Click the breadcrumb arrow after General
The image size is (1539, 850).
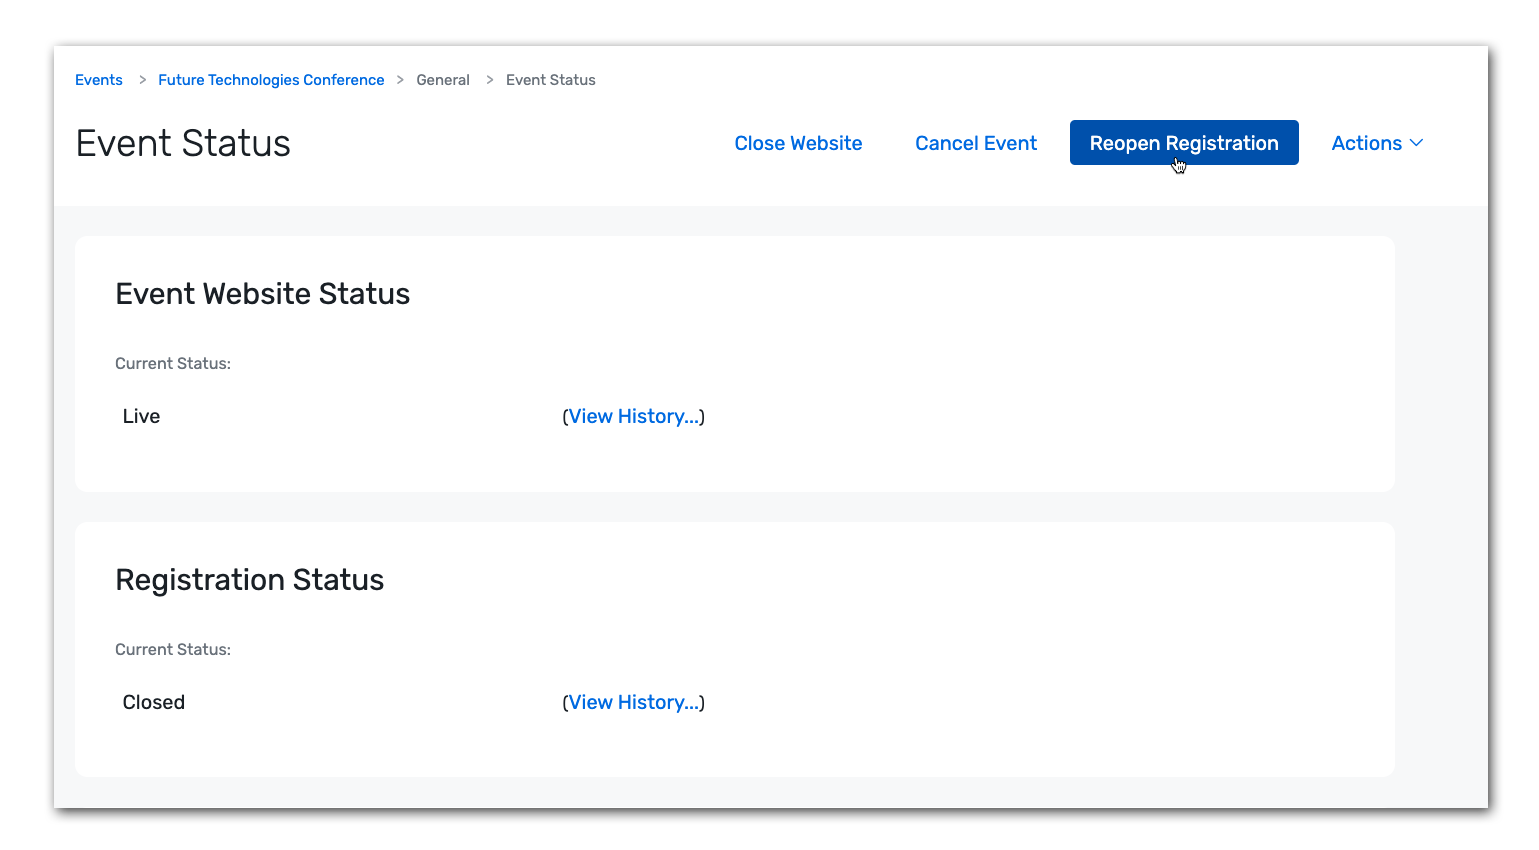(490, 80)
